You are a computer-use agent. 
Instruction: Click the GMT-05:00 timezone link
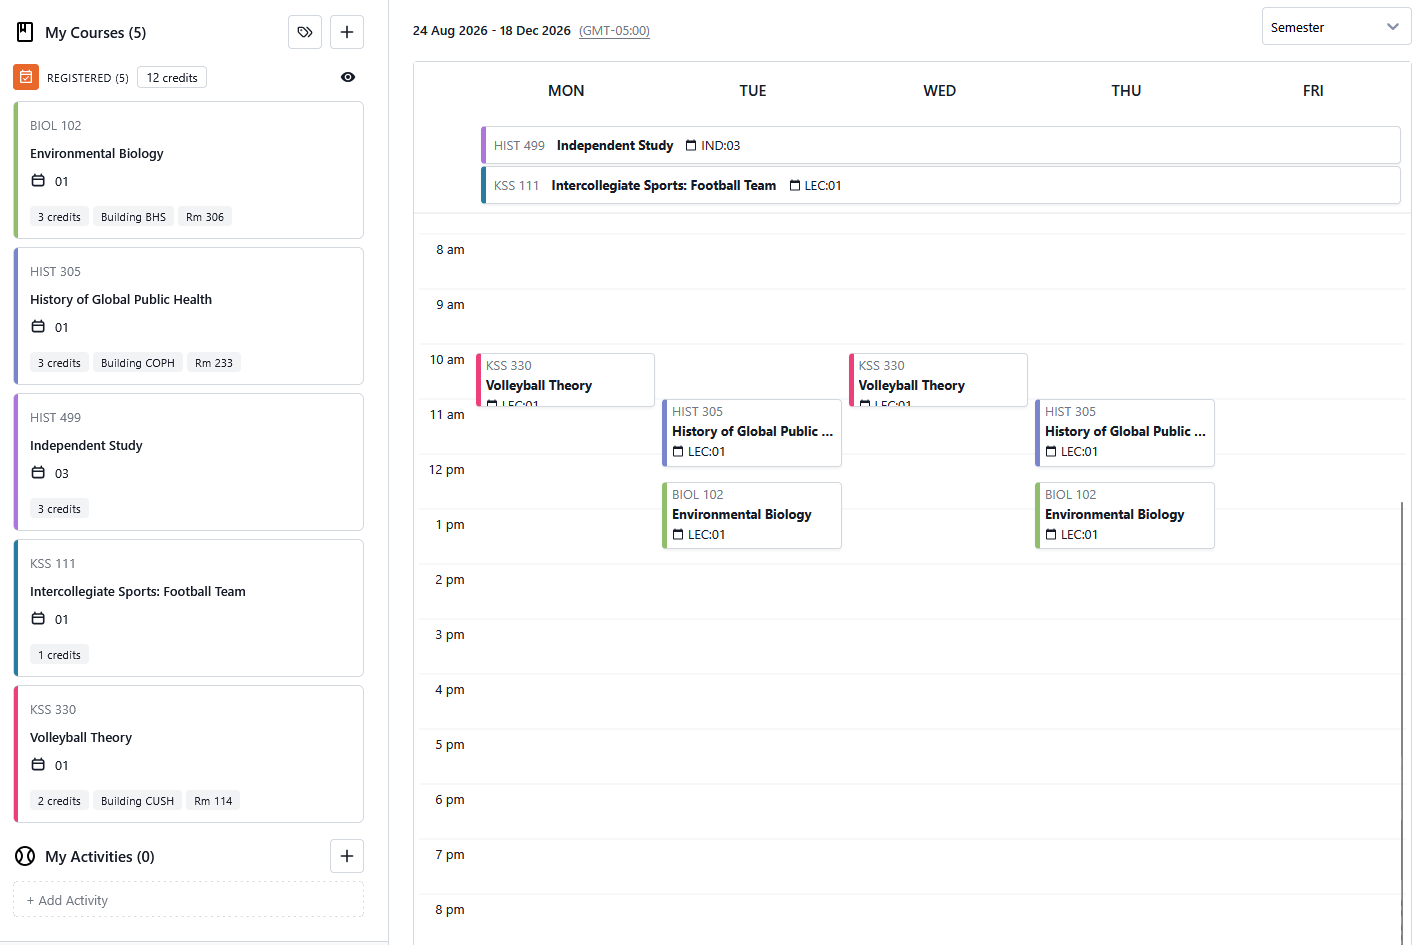614,31
